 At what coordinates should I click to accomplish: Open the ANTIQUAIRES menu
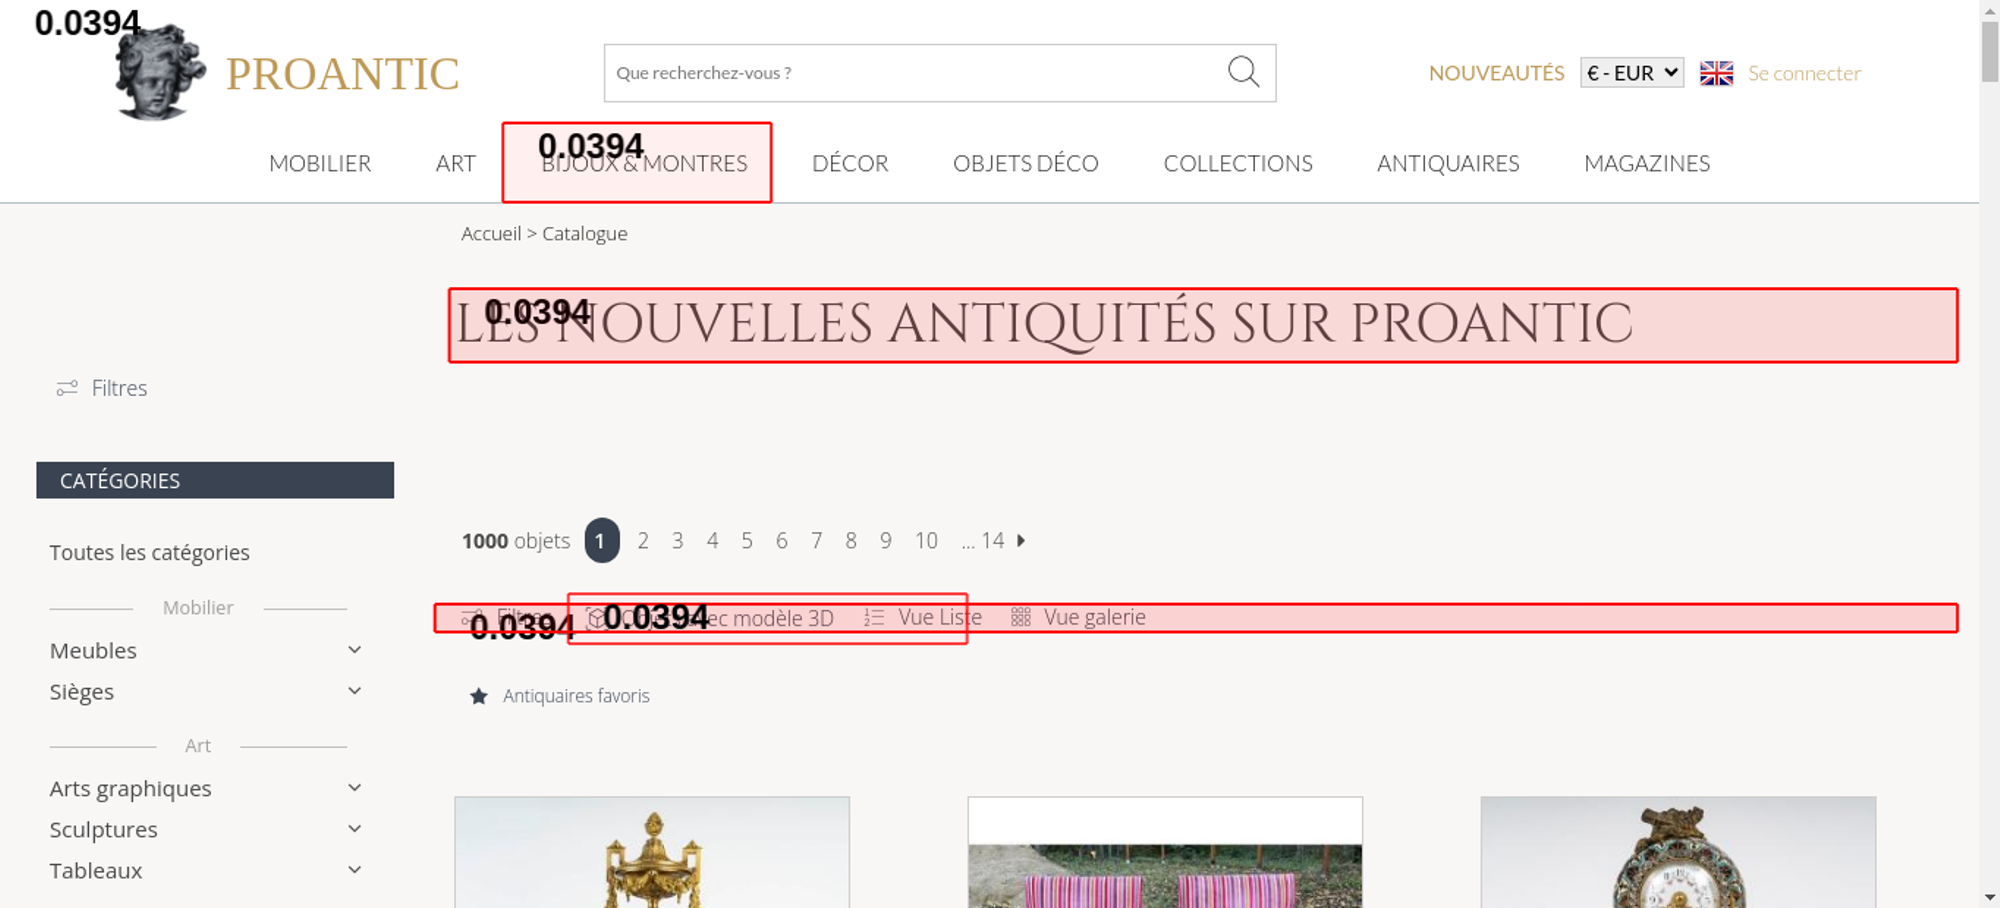click(1447, 163)
